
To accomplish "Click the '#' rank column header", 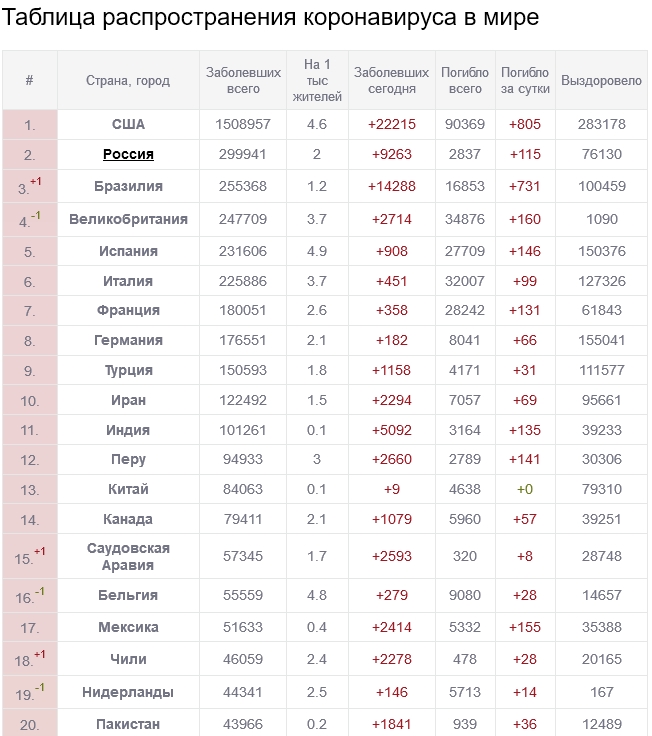I will 29,81.
